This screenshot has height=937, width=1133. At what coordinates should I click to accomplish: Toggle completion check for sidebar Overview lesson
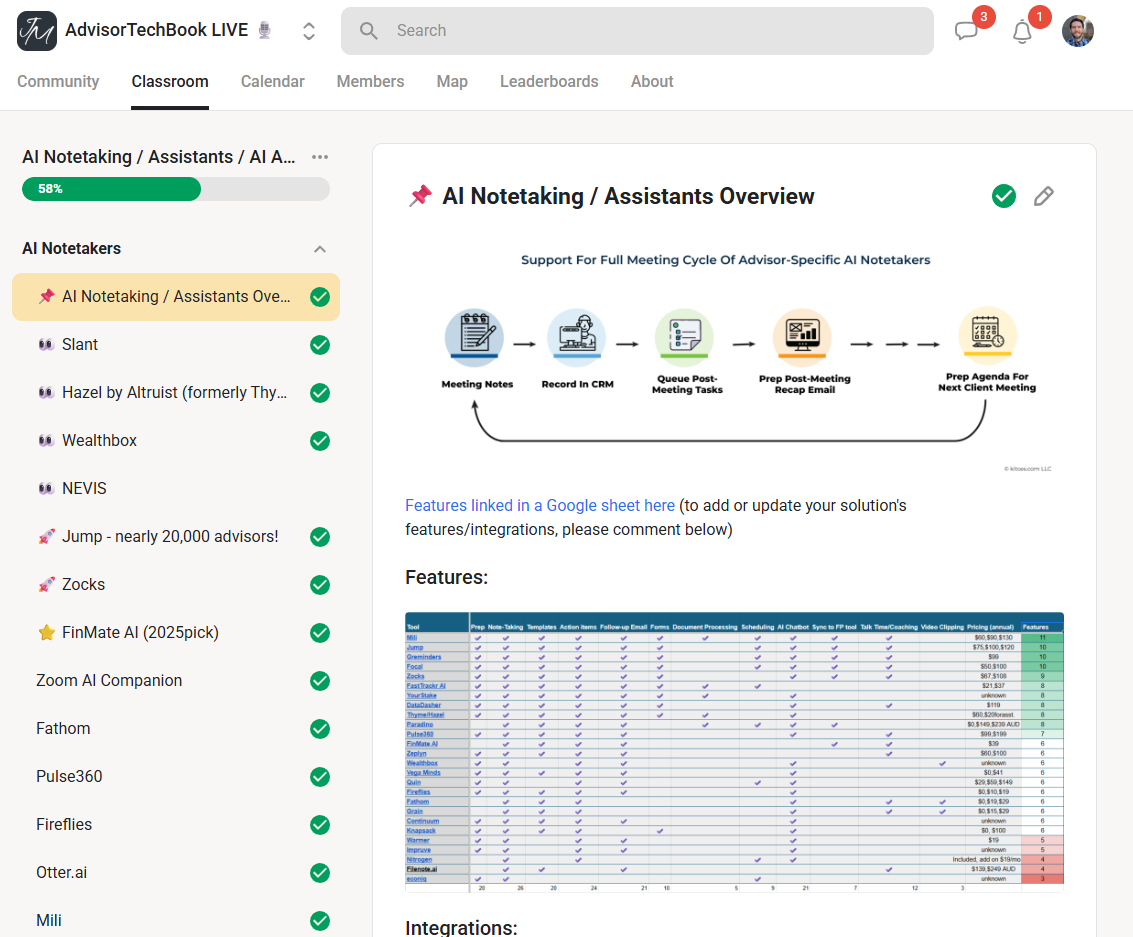320,297
